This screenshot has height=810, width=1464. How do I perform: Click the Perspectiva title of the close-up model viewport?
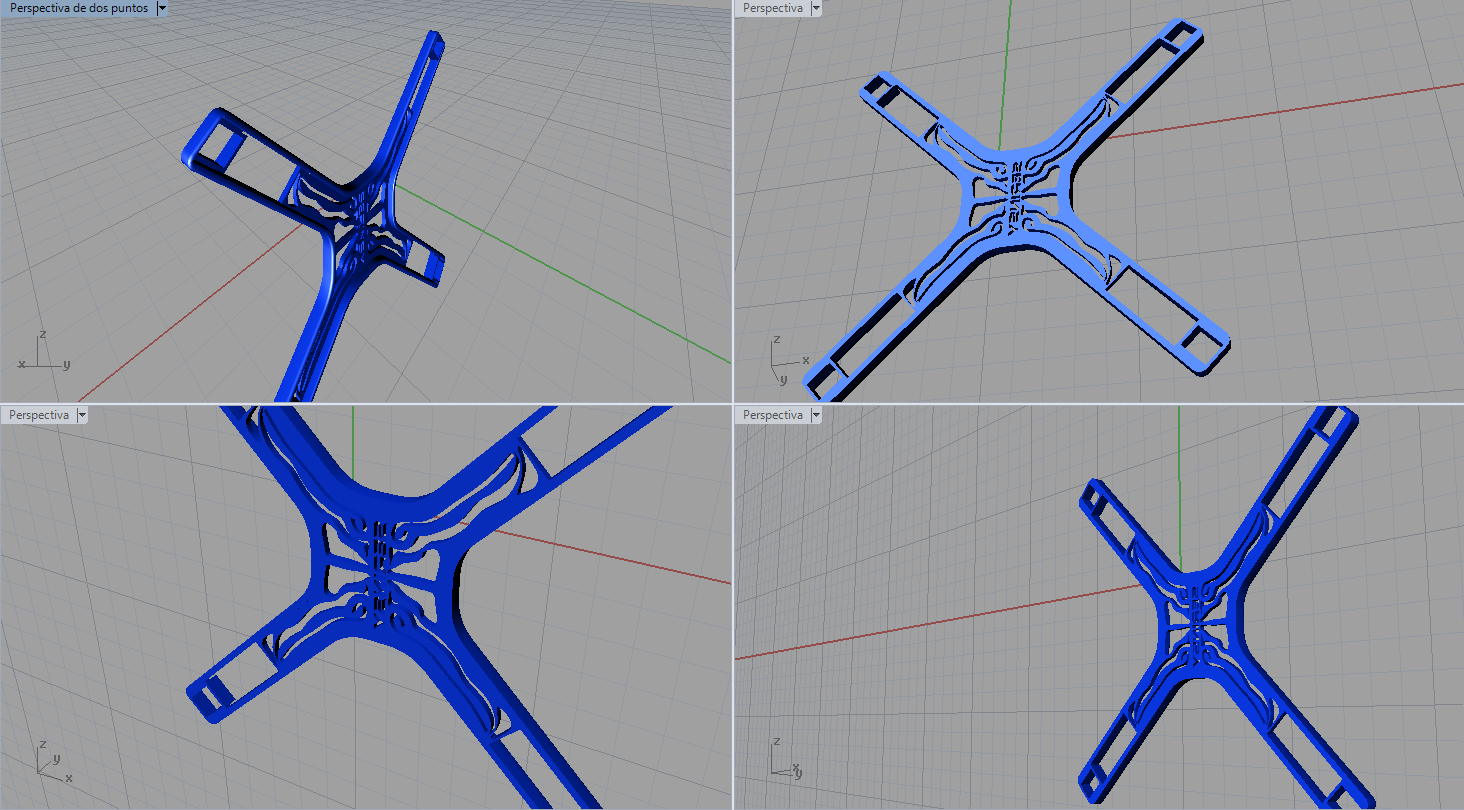click(39, 414)
